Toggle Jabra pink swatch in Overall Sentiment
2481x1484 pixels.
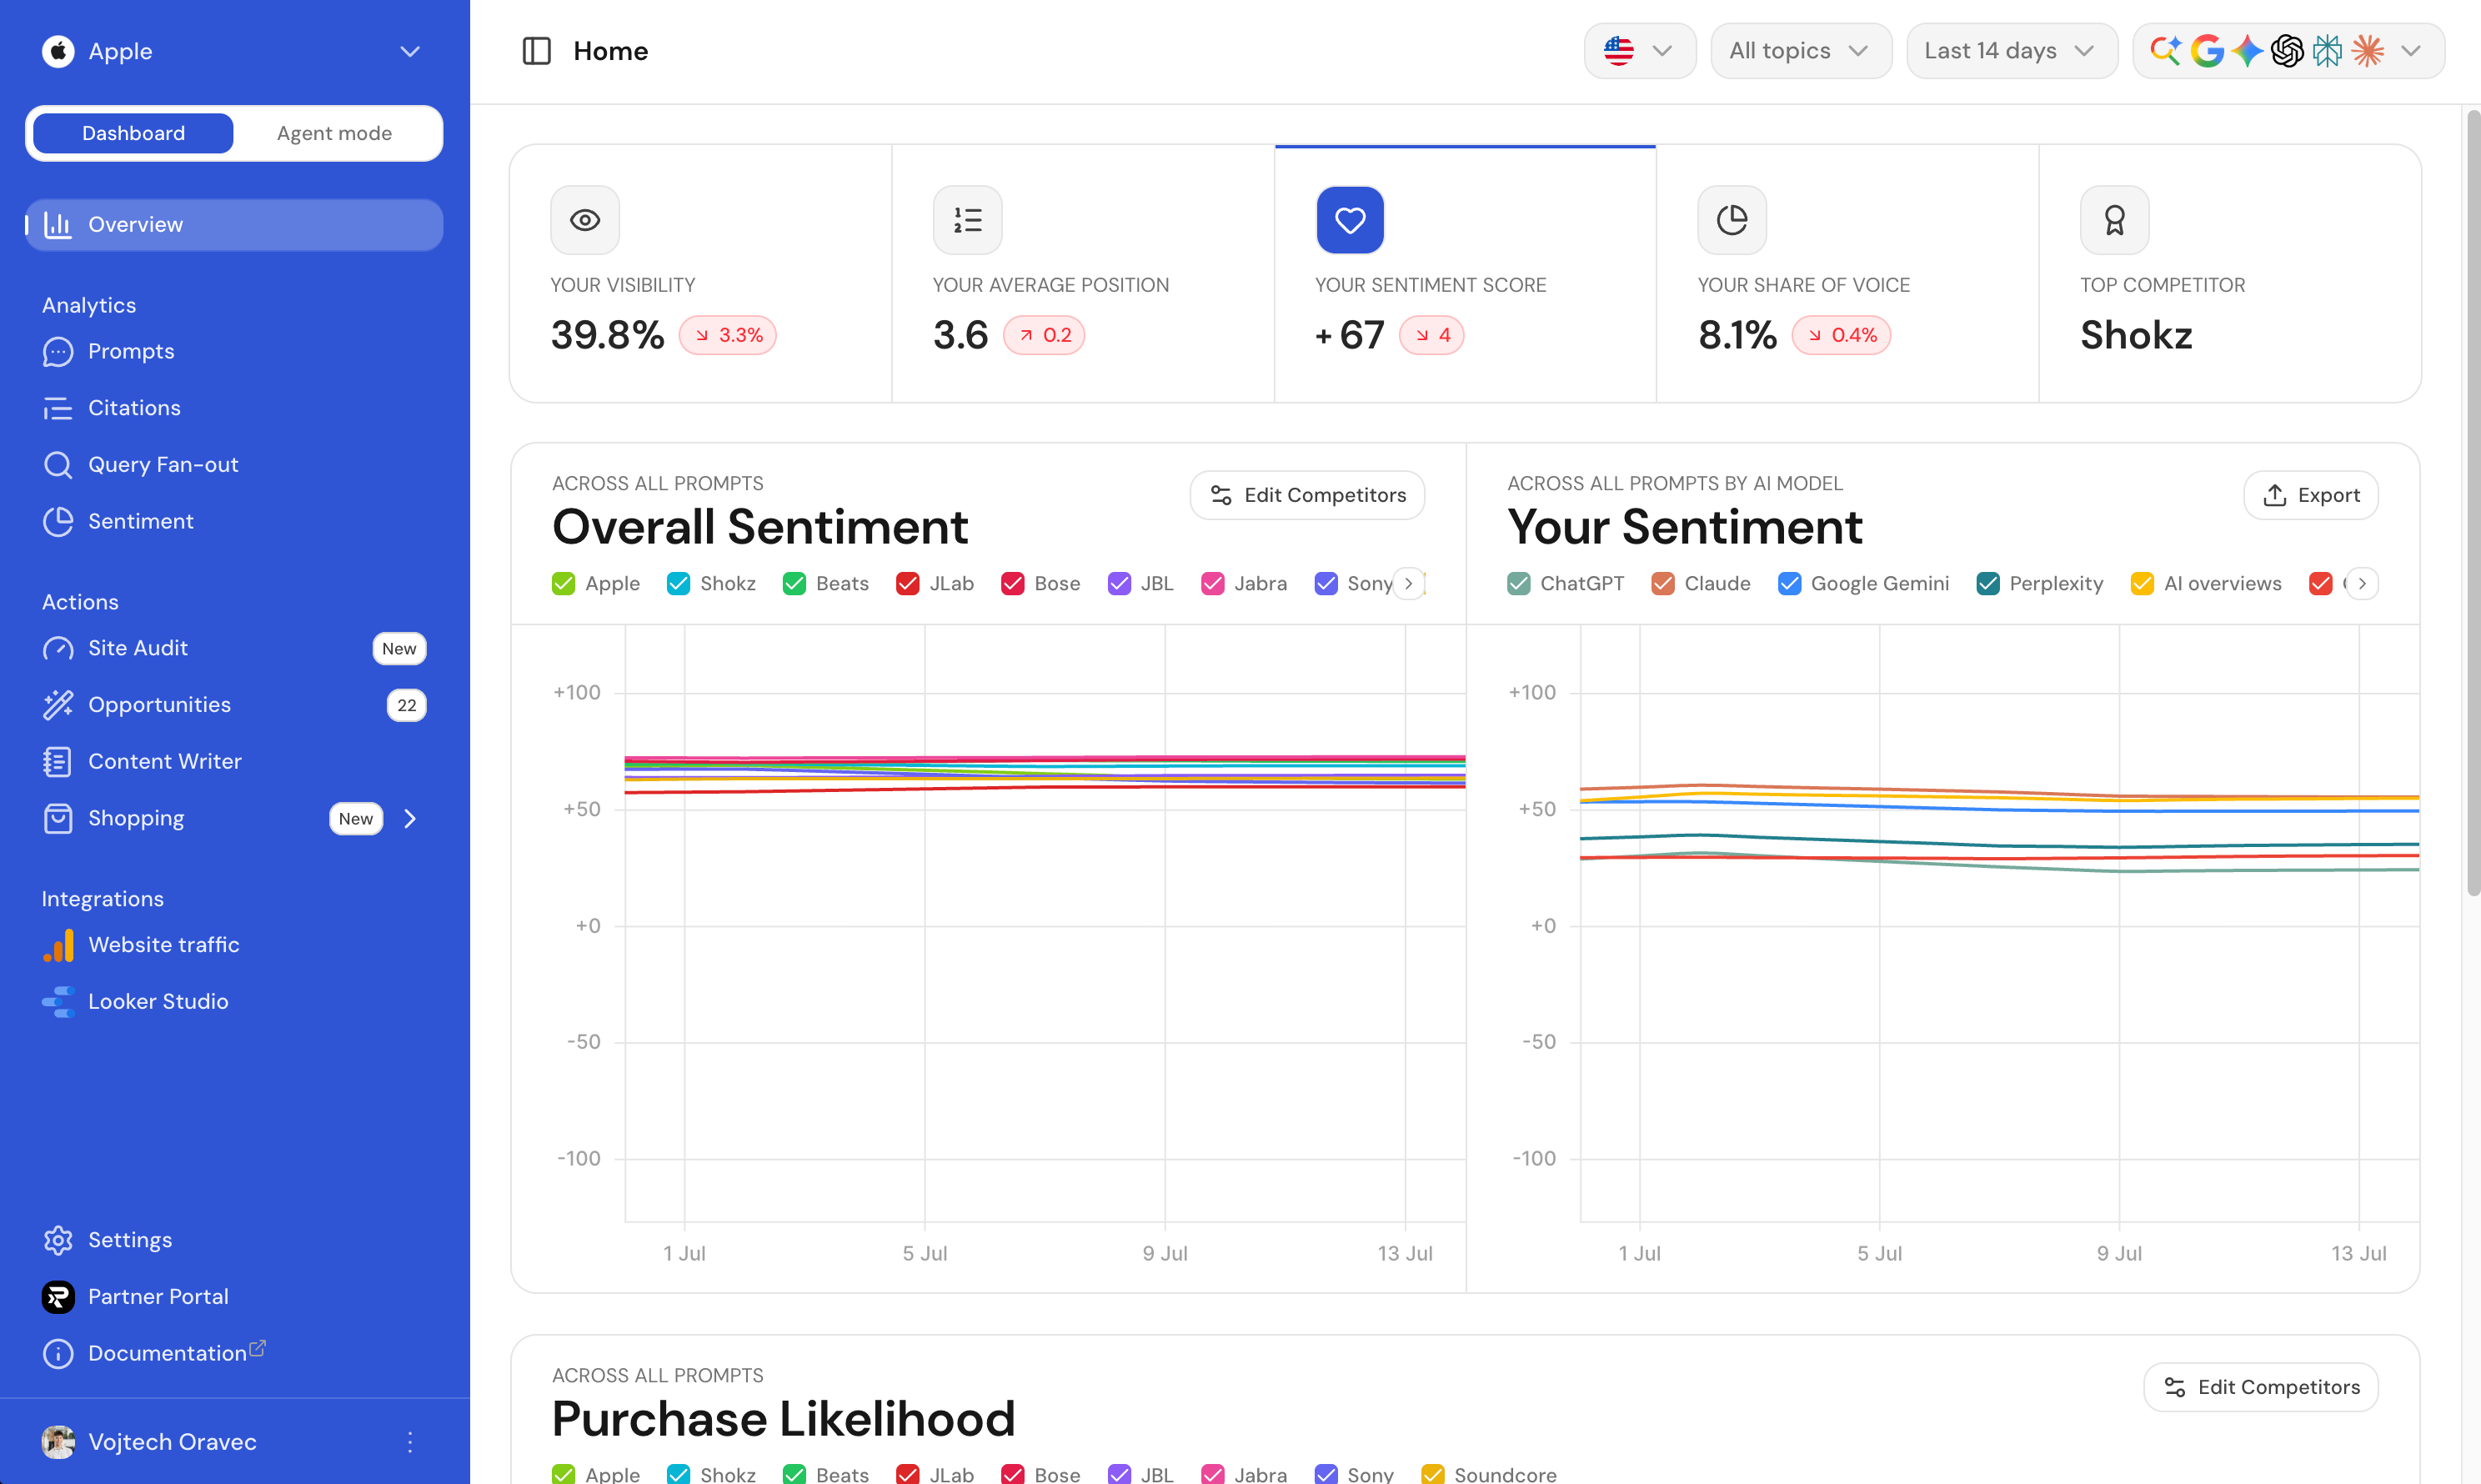pos(1213,584)
